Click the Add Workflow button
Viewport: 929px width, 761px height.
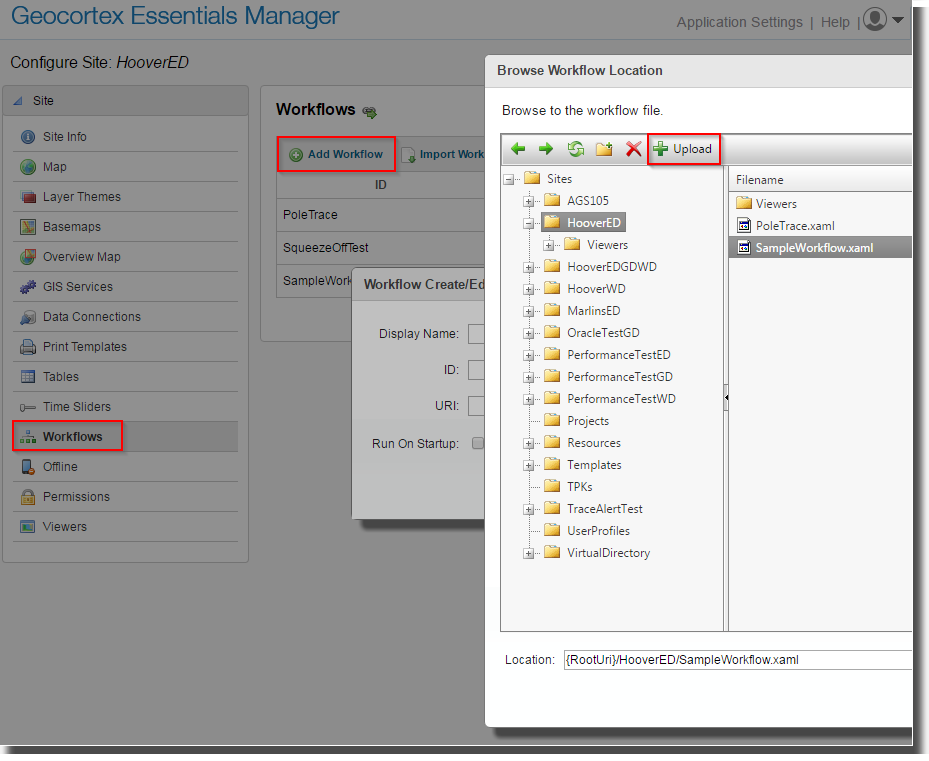(x=336, y=154)
